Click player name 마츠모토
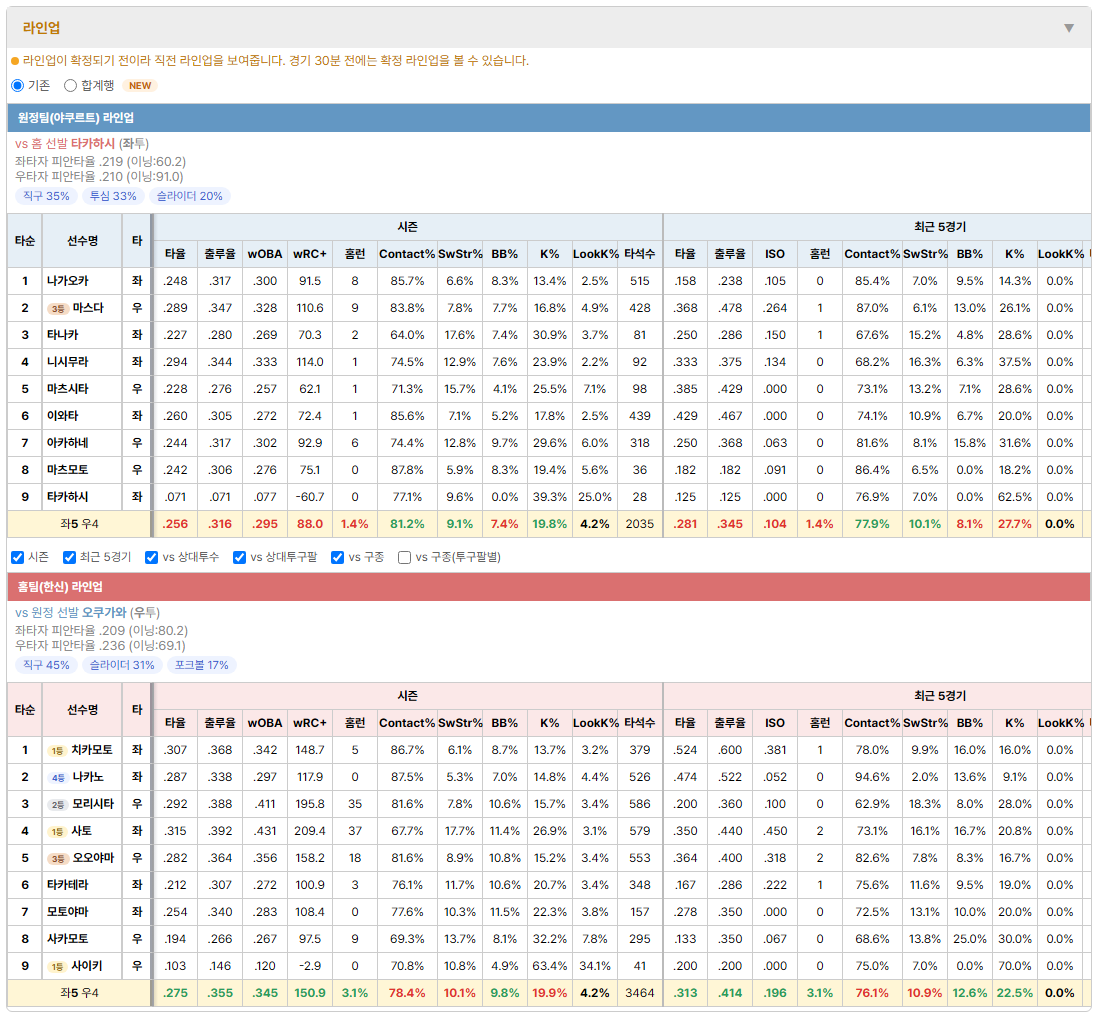Image resolution: width=1098 pixels, height=1018 pixels. pos(68,470)
